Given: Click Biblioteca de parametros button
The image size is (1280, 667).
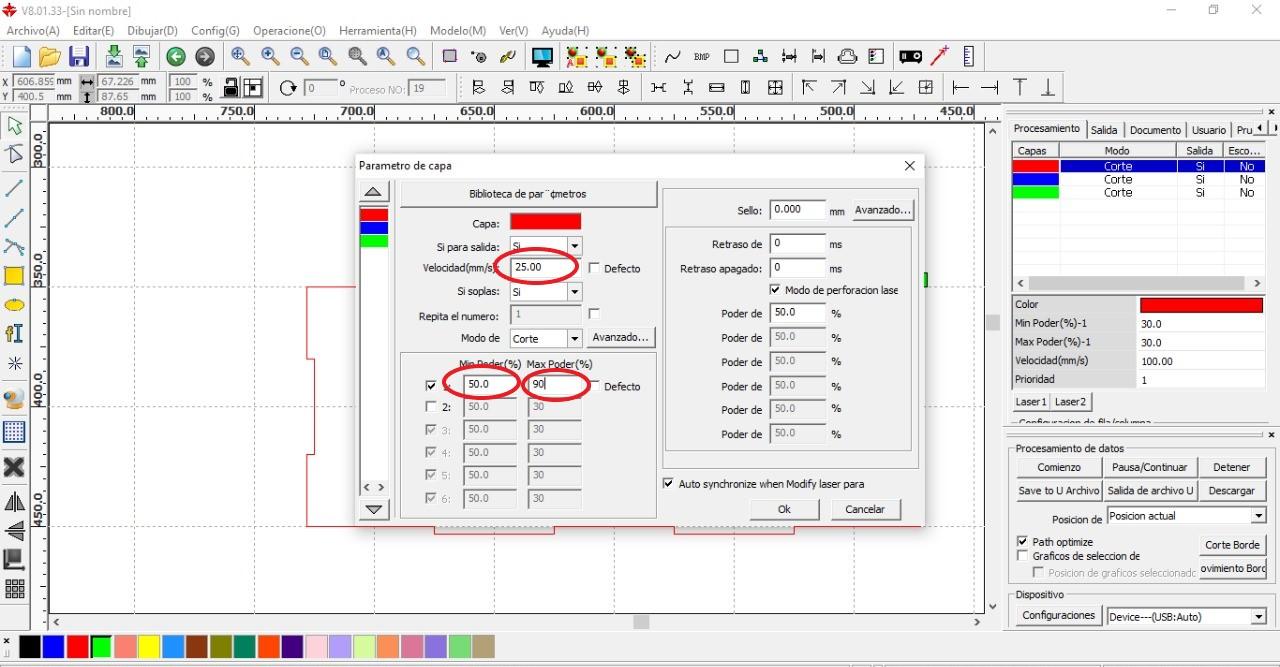Looking at the screenshot, I should [528, 194].
